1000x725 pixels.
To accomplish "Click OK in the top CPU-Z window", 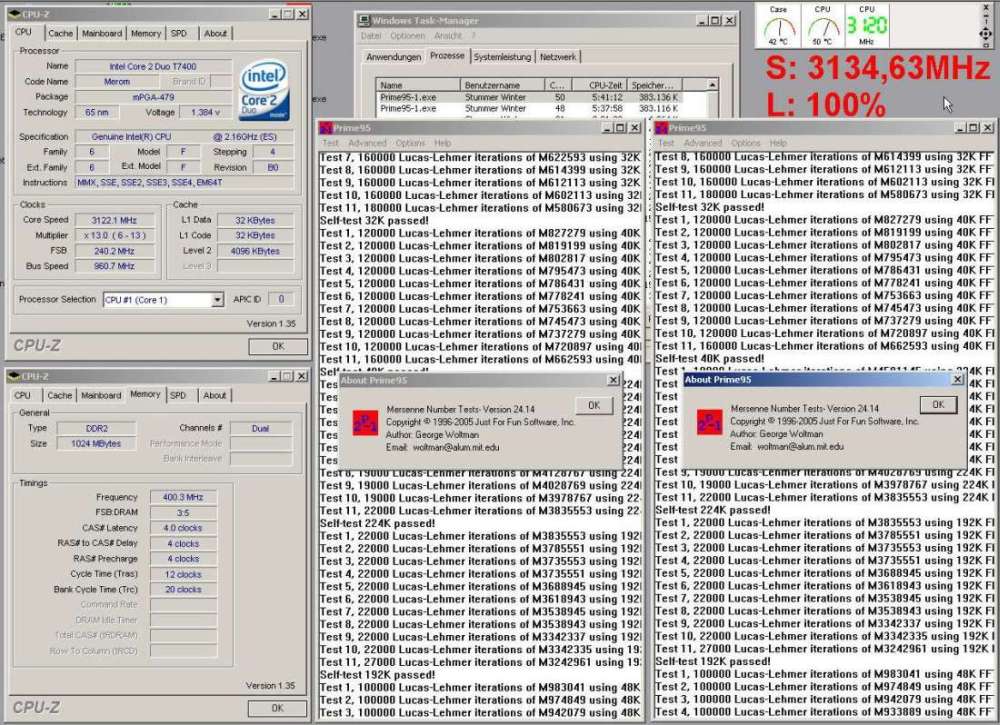I will 278,346.
